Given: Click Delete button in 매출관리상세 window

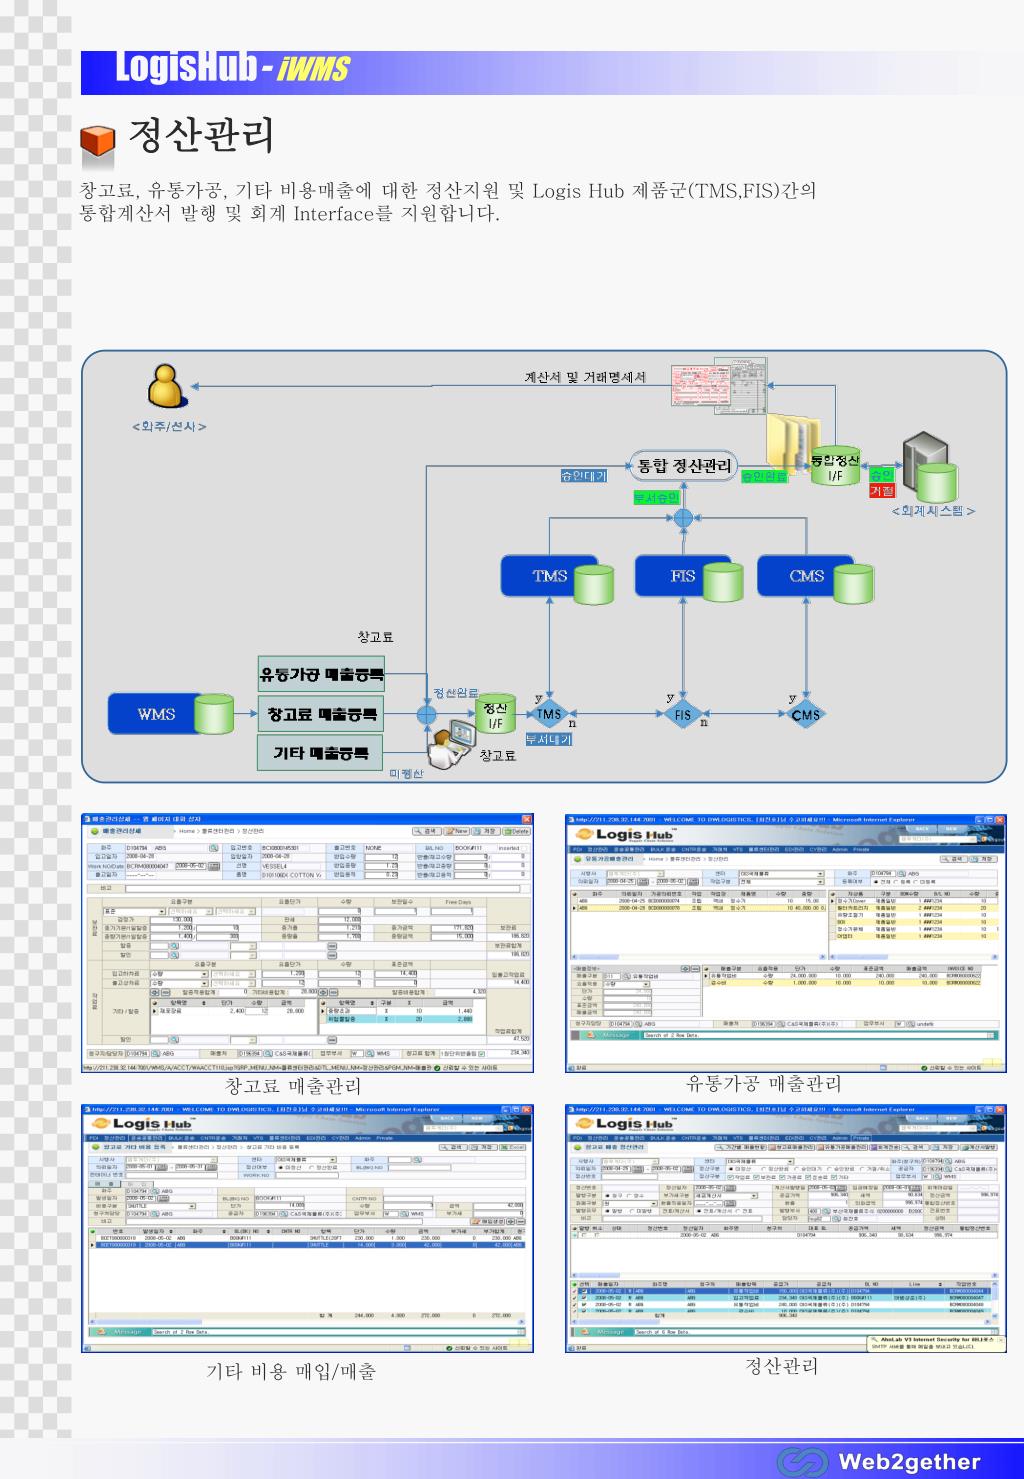Looking at the screenshot, I should (517, 831).
